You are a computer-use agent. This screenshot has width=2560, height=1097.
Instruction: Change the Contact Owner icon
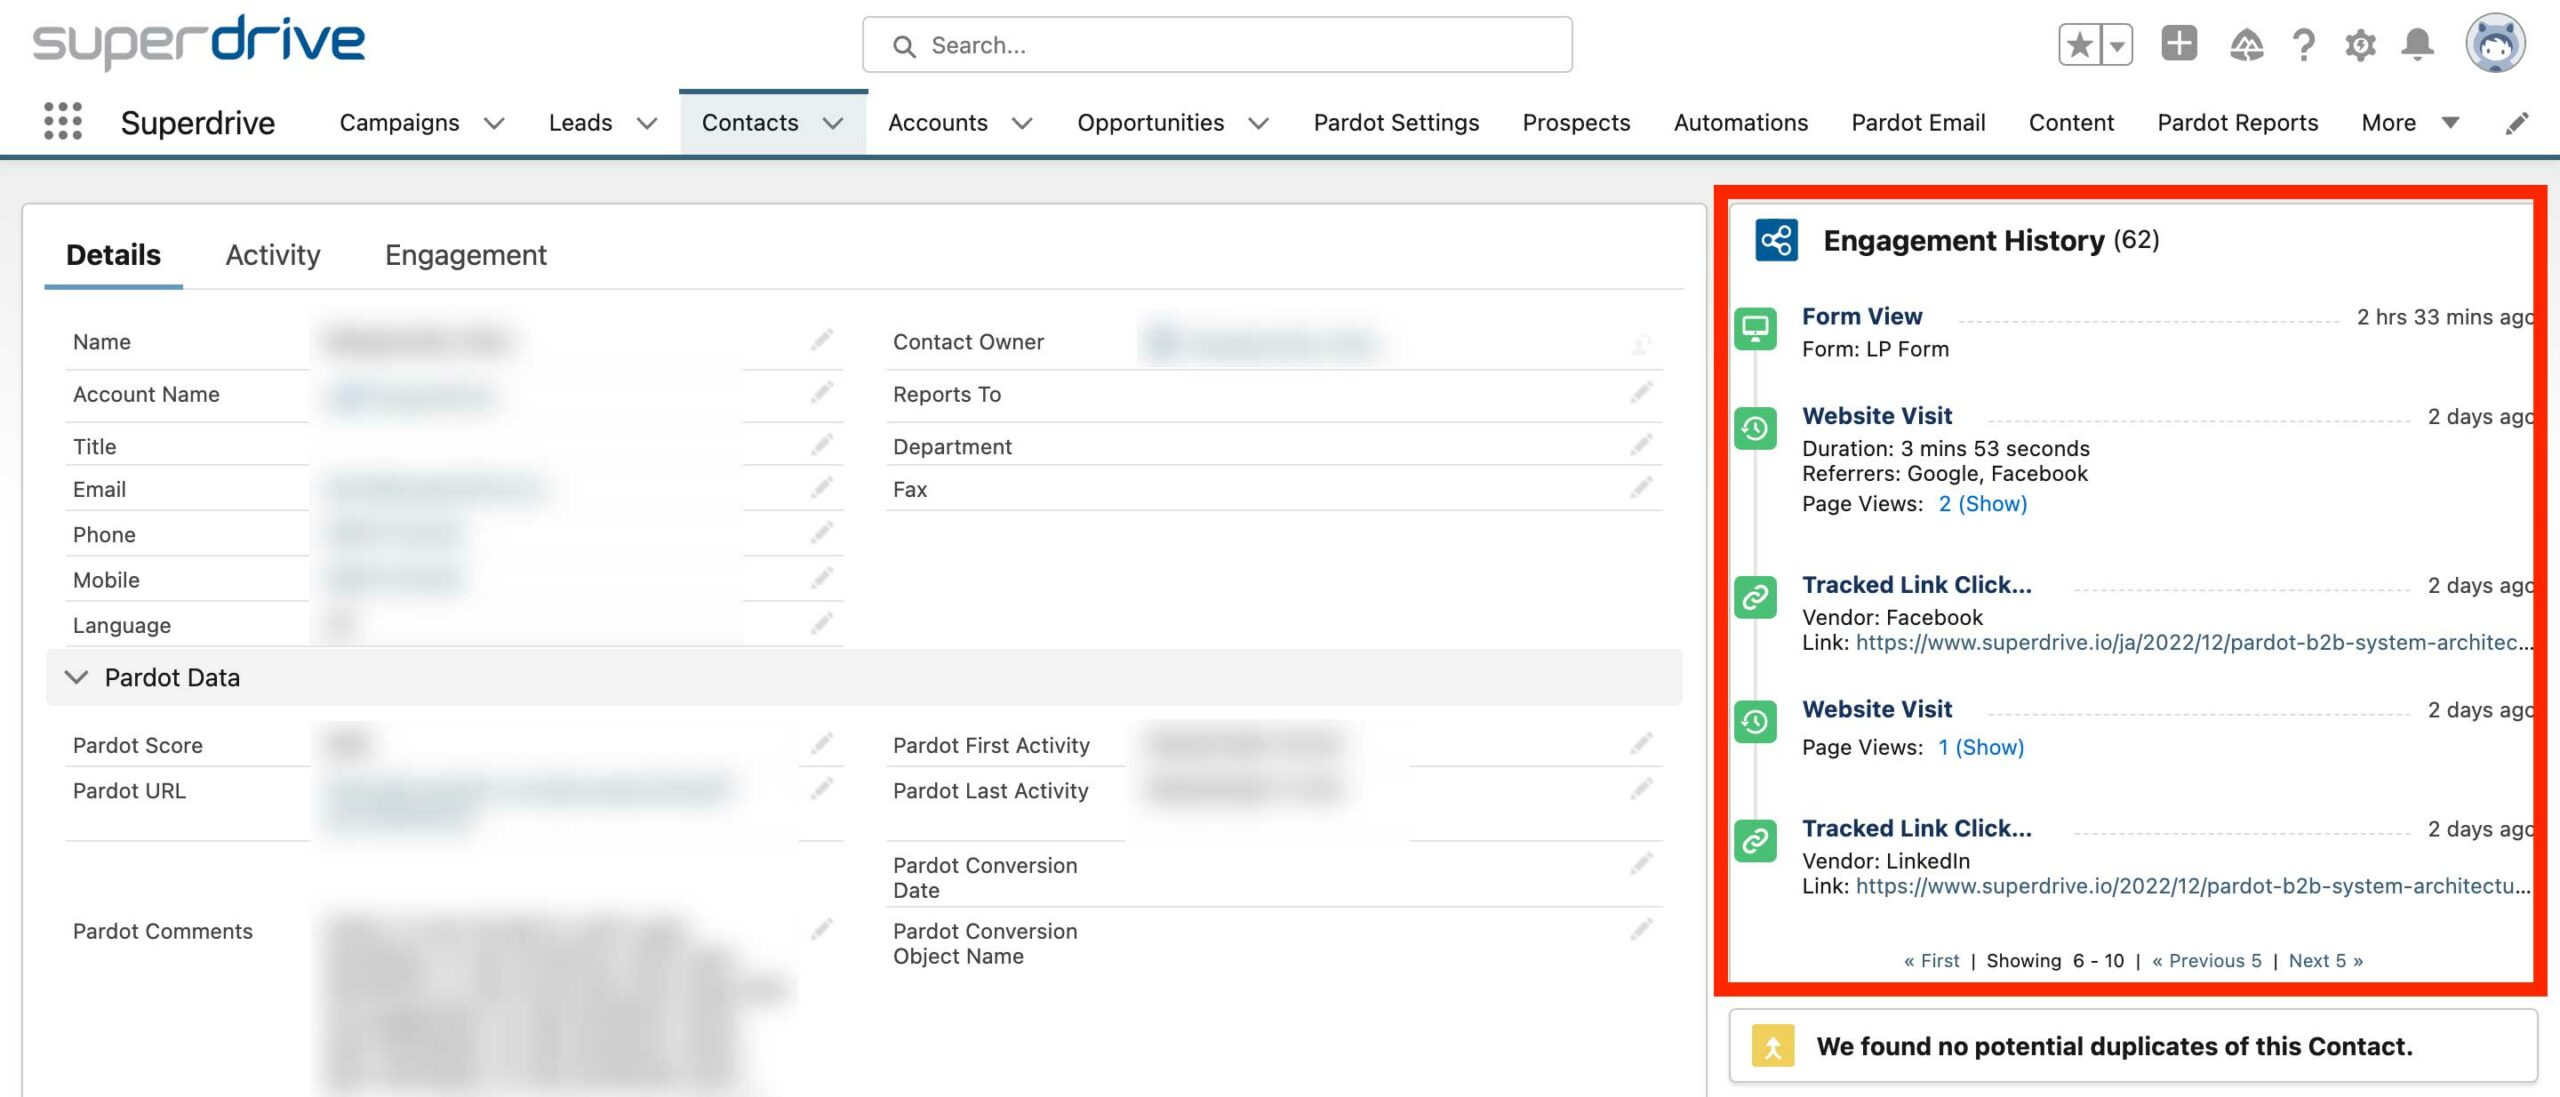click(1641, 345)
